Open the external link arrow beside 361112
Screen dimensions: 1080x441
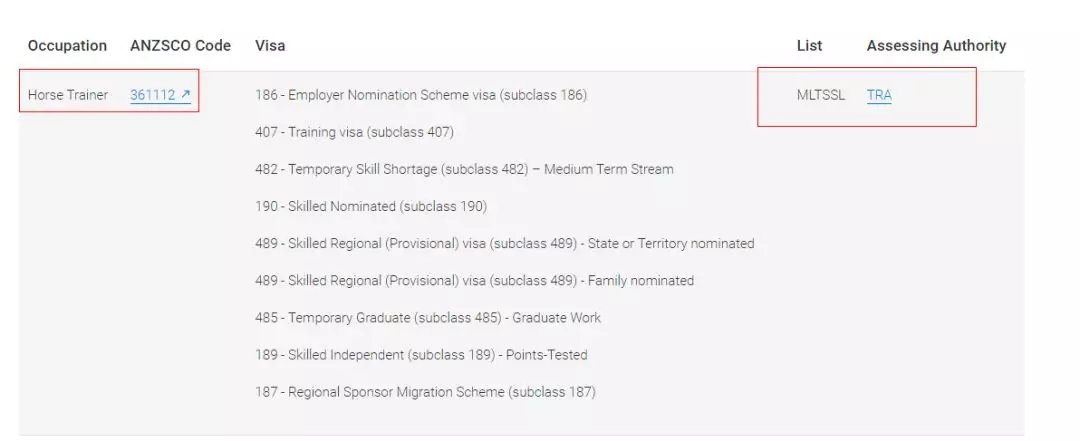tap(186, 95)
